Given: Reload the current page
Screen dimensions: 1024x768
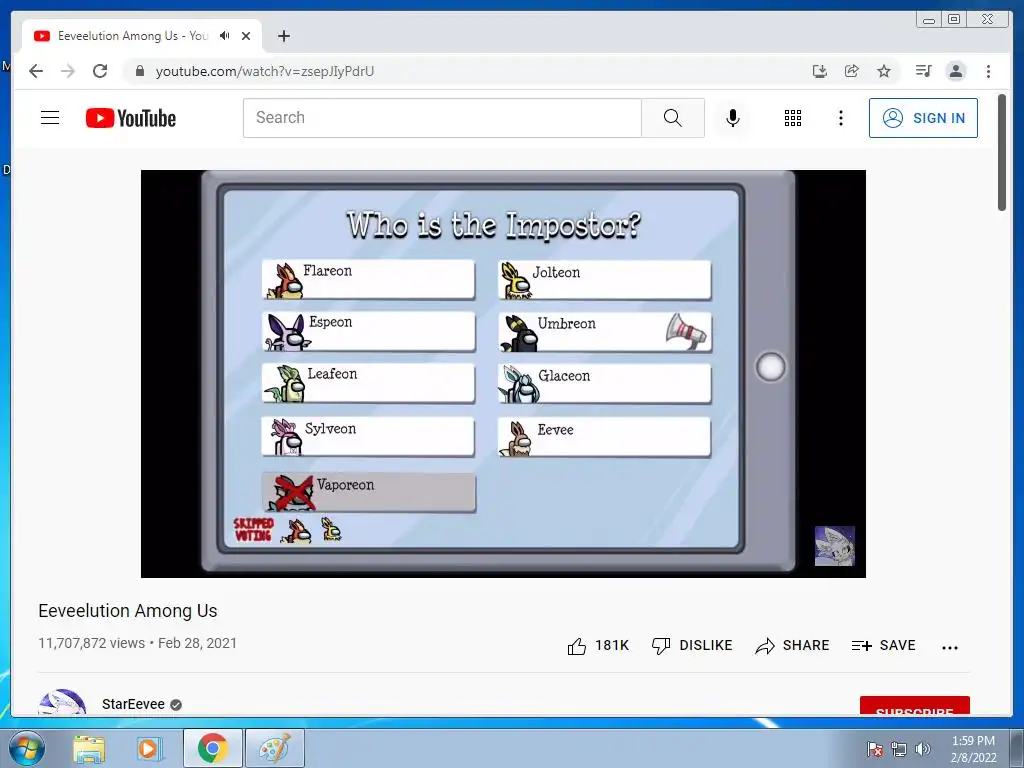Looking at the screenshot, I should coord(100,71).
